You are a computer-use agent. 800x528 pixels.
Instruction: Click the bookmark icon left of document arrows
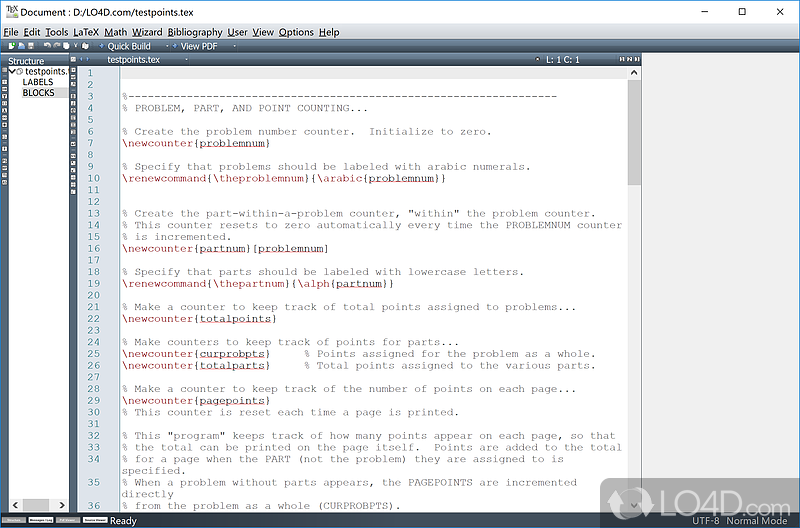point(73,59)
